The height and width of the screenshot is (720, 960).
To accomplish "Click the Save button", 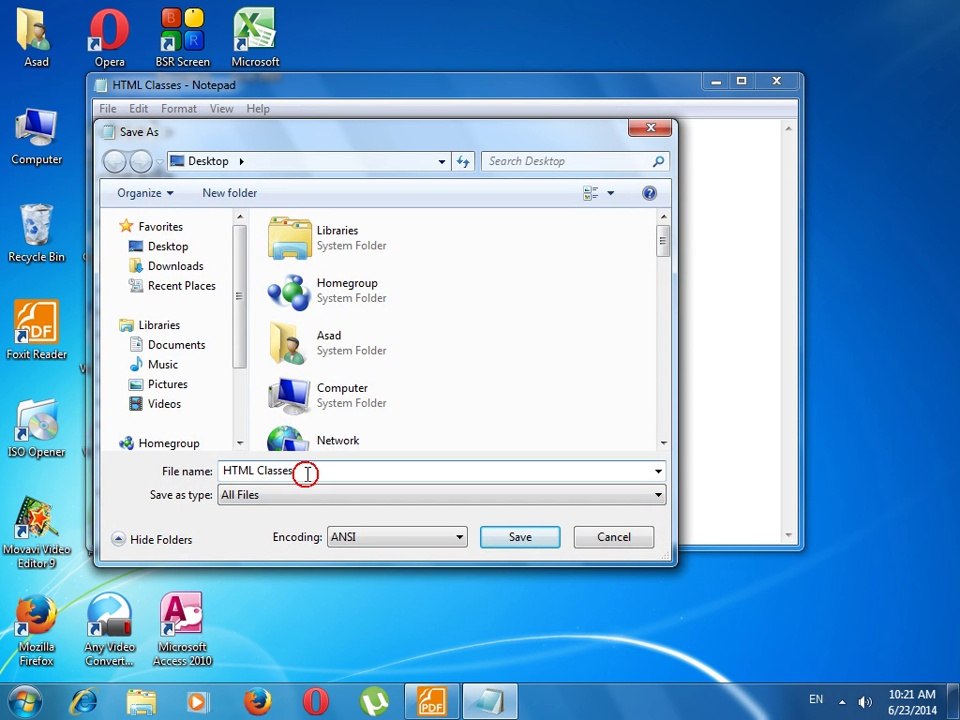I will (520, 537).
